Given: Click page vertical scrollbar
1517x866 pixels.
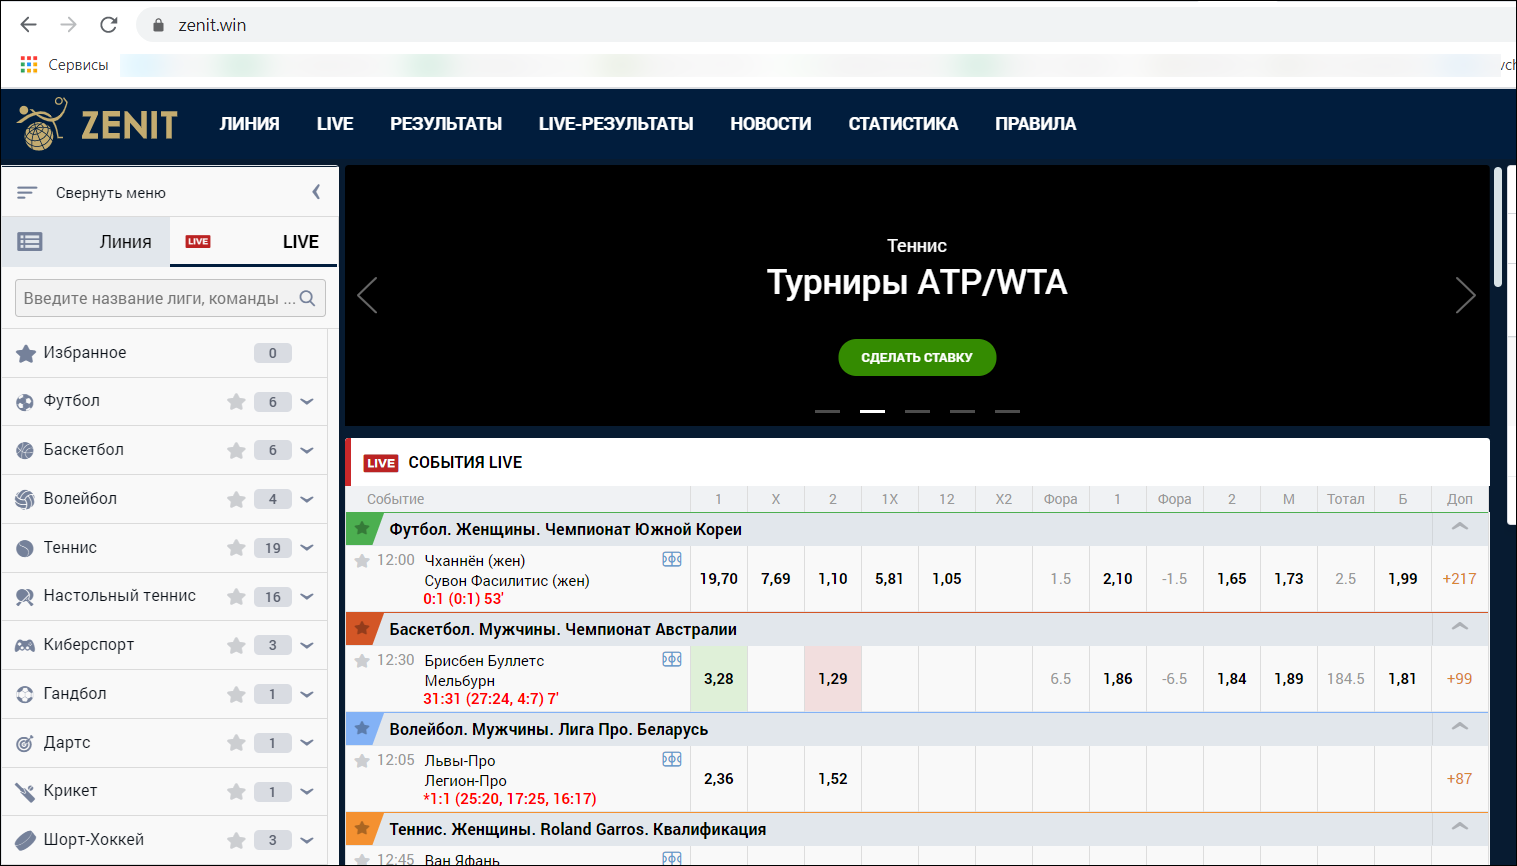Looking at the screenshot, I should coord(1498,228).
